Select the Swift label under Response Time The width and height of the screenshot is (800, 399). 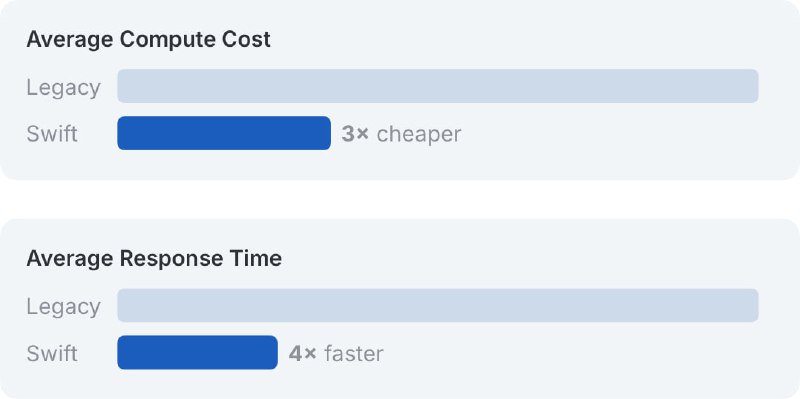[x=52, y=353]
